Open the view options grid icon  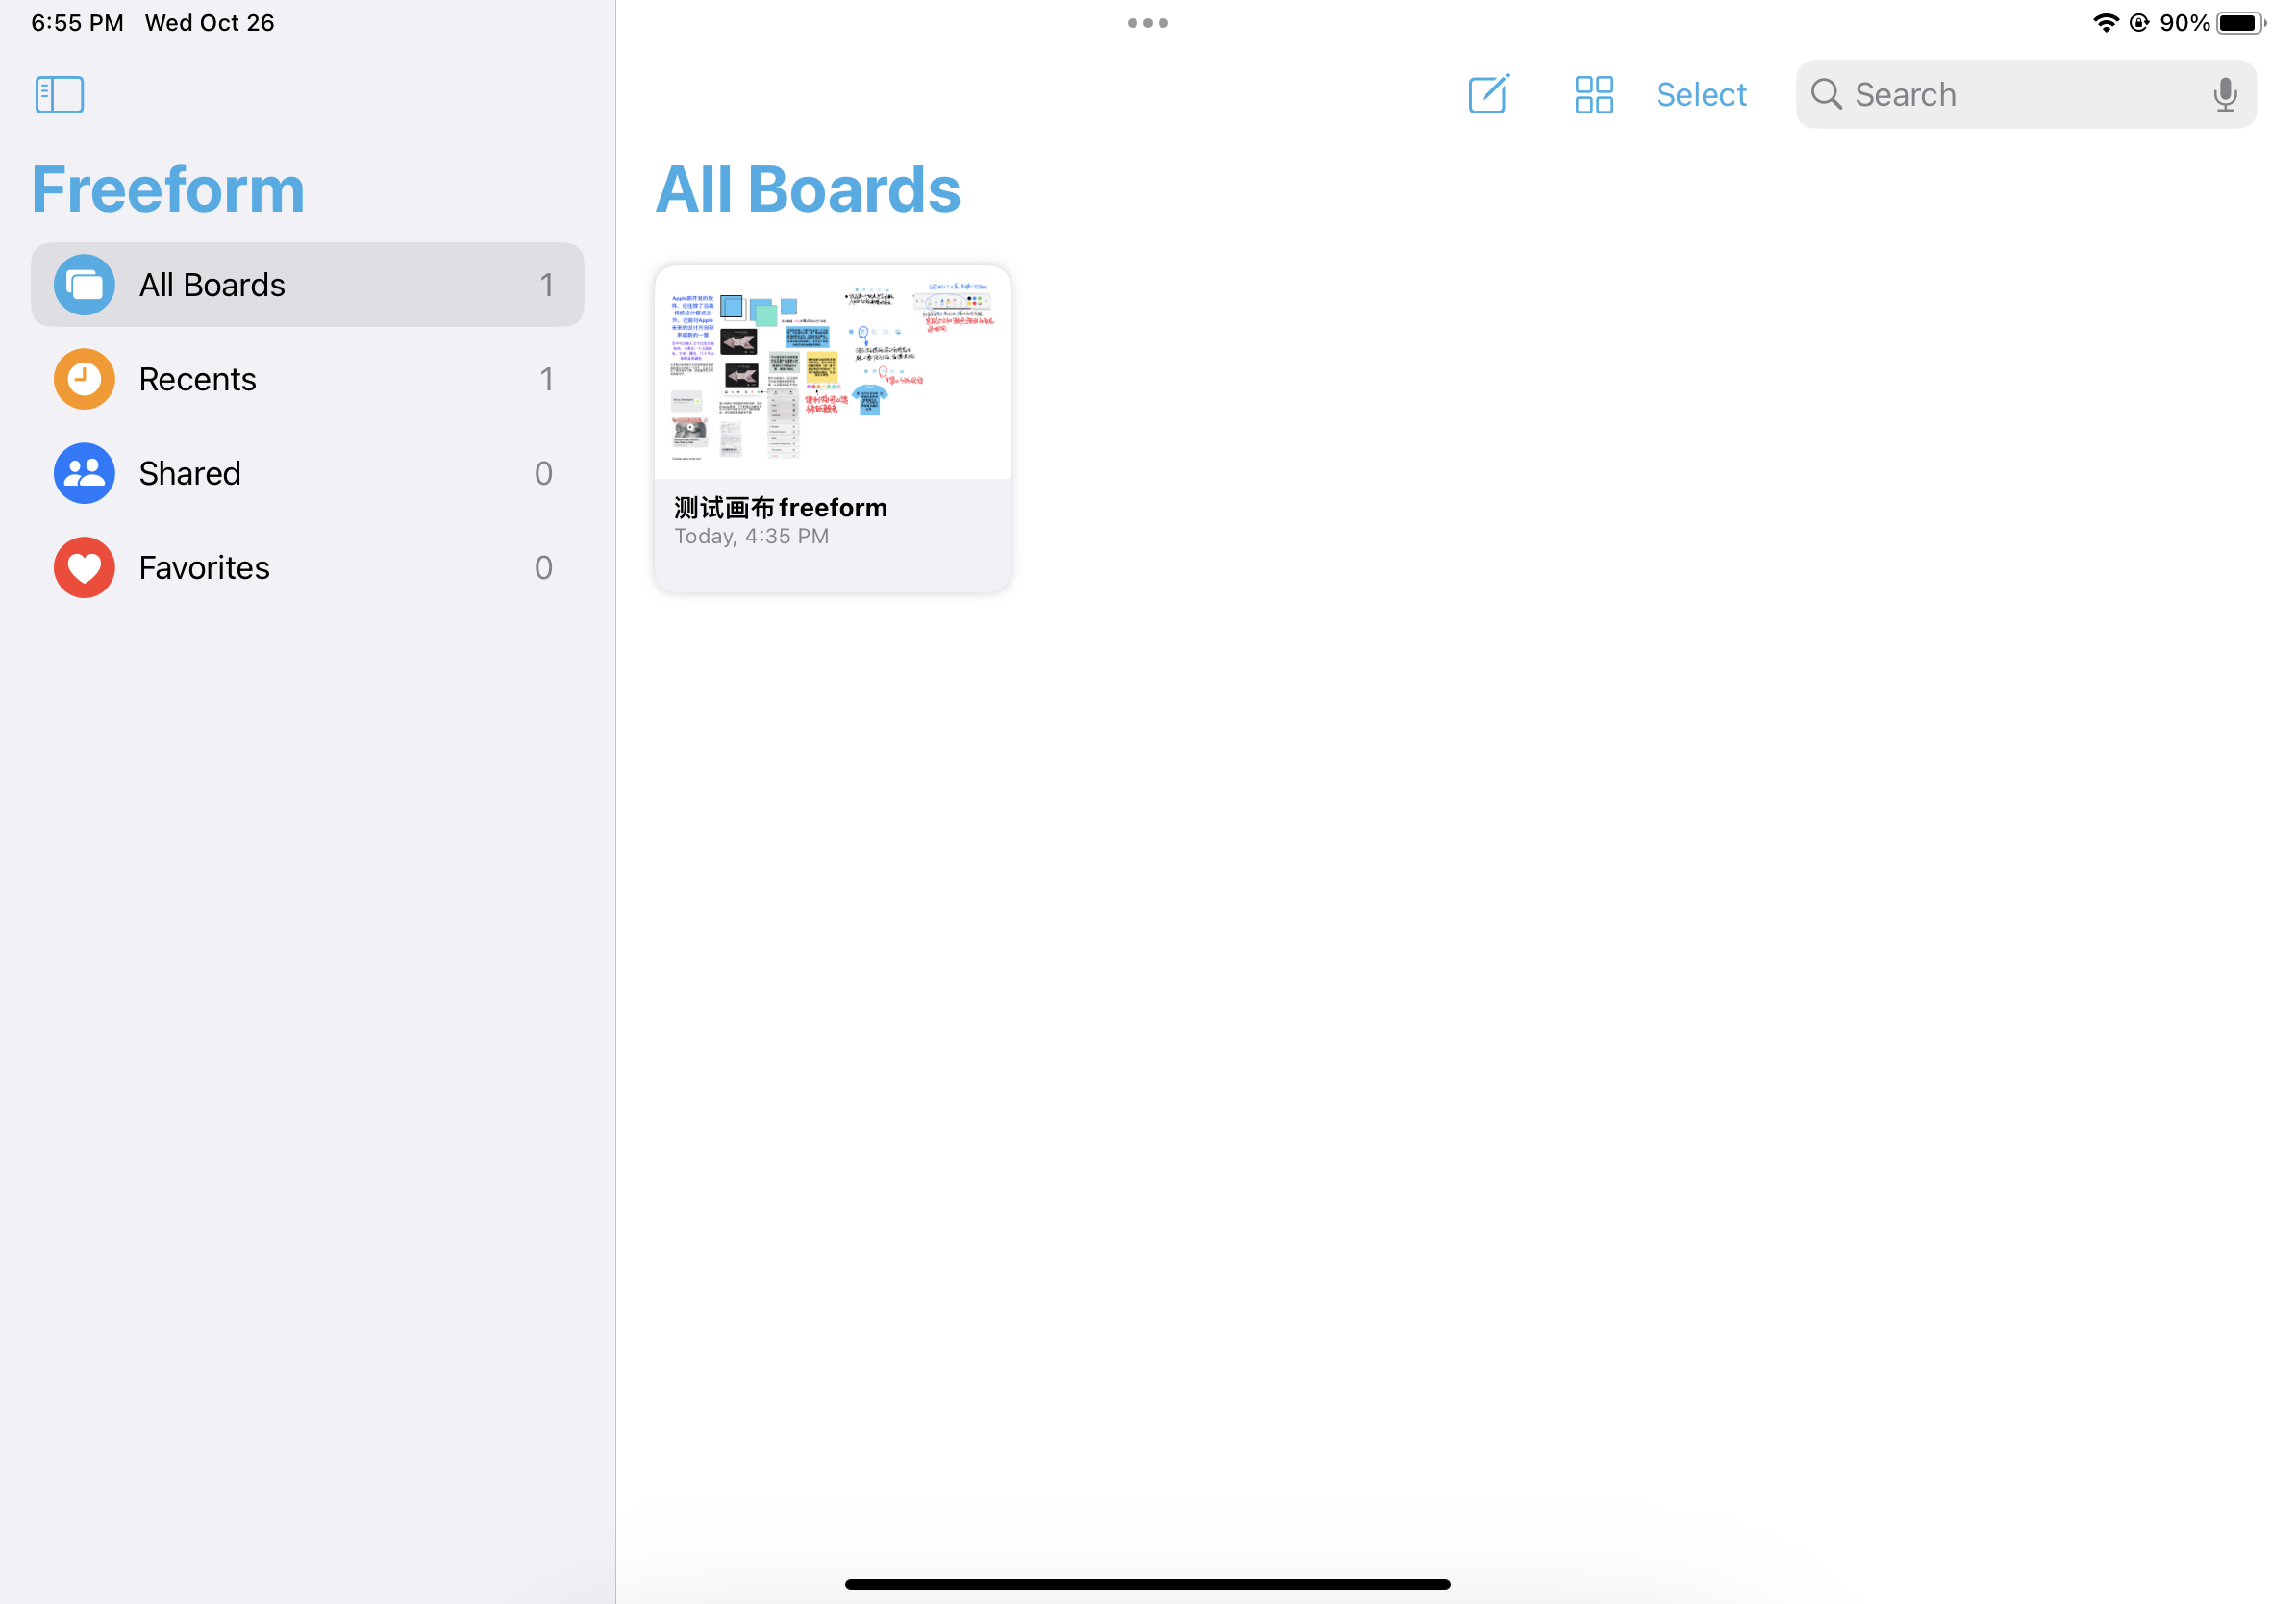click(x=1593, y=94)
